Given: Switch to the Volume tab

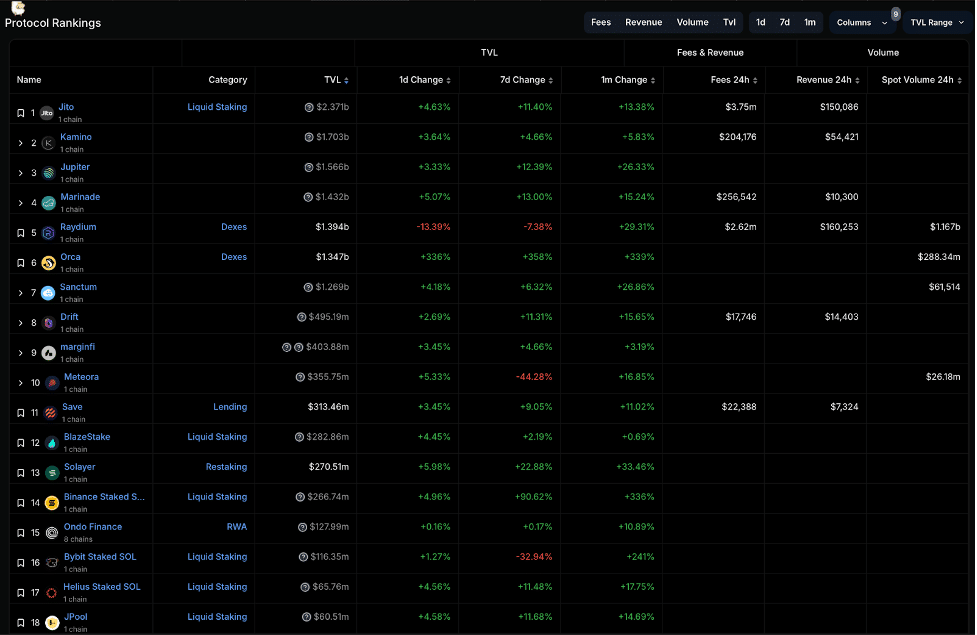Looking at the screenshot, I should (692, 22).
